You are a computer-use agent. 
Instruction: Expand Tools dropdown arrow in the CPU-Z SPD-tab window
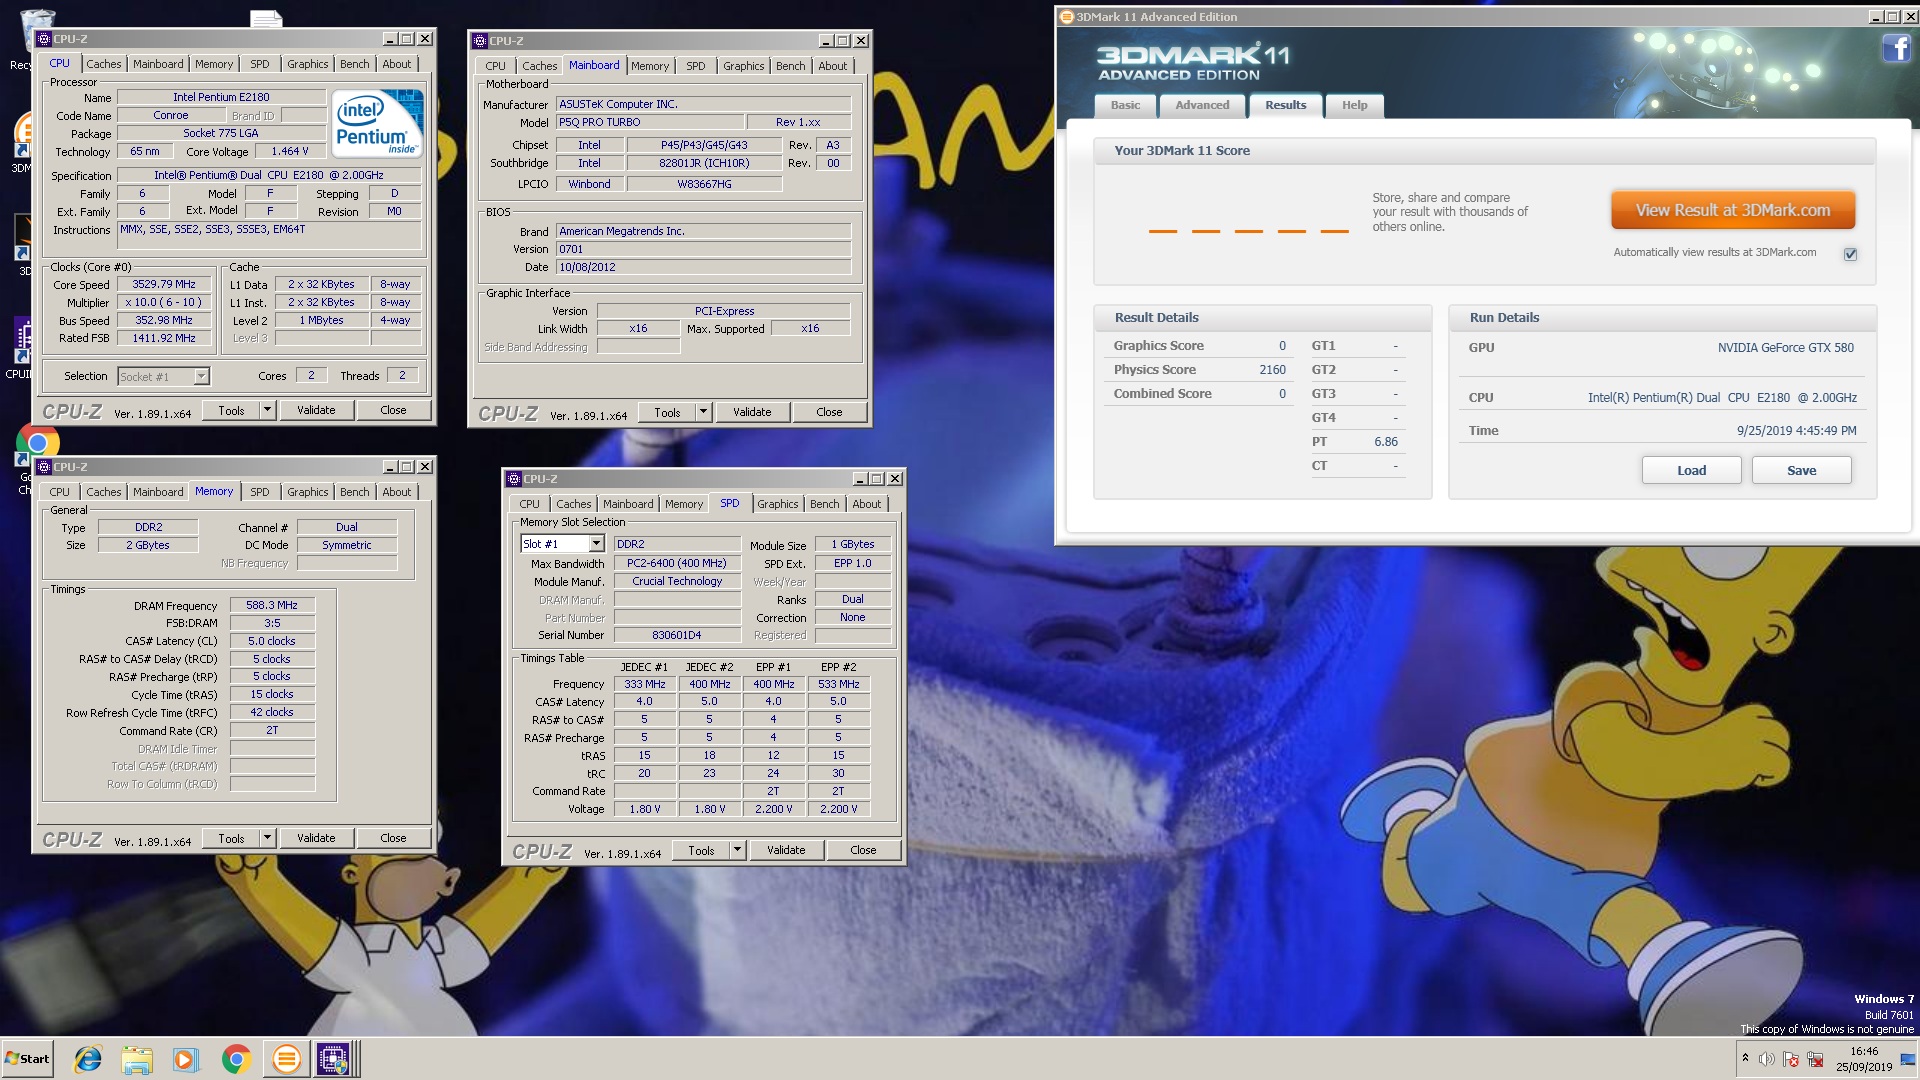(737, 850)
